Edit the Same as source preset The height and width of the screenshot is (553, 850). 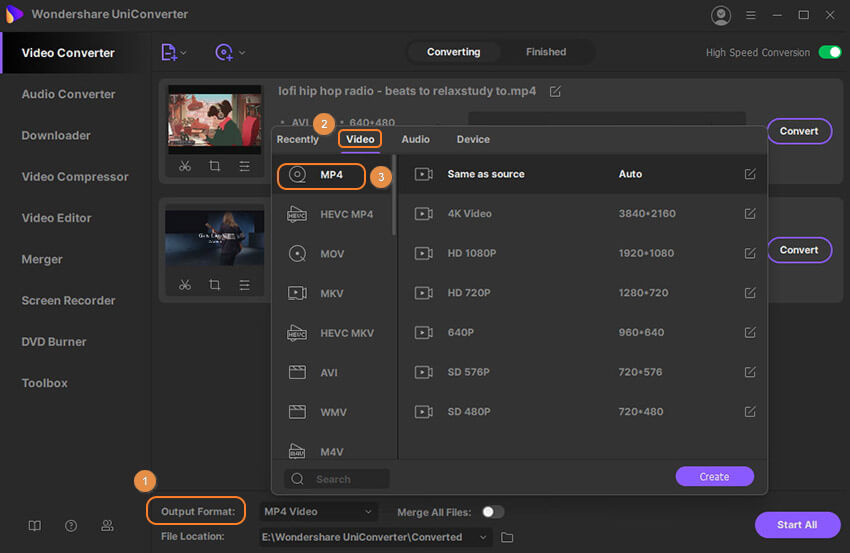point(750,174)
